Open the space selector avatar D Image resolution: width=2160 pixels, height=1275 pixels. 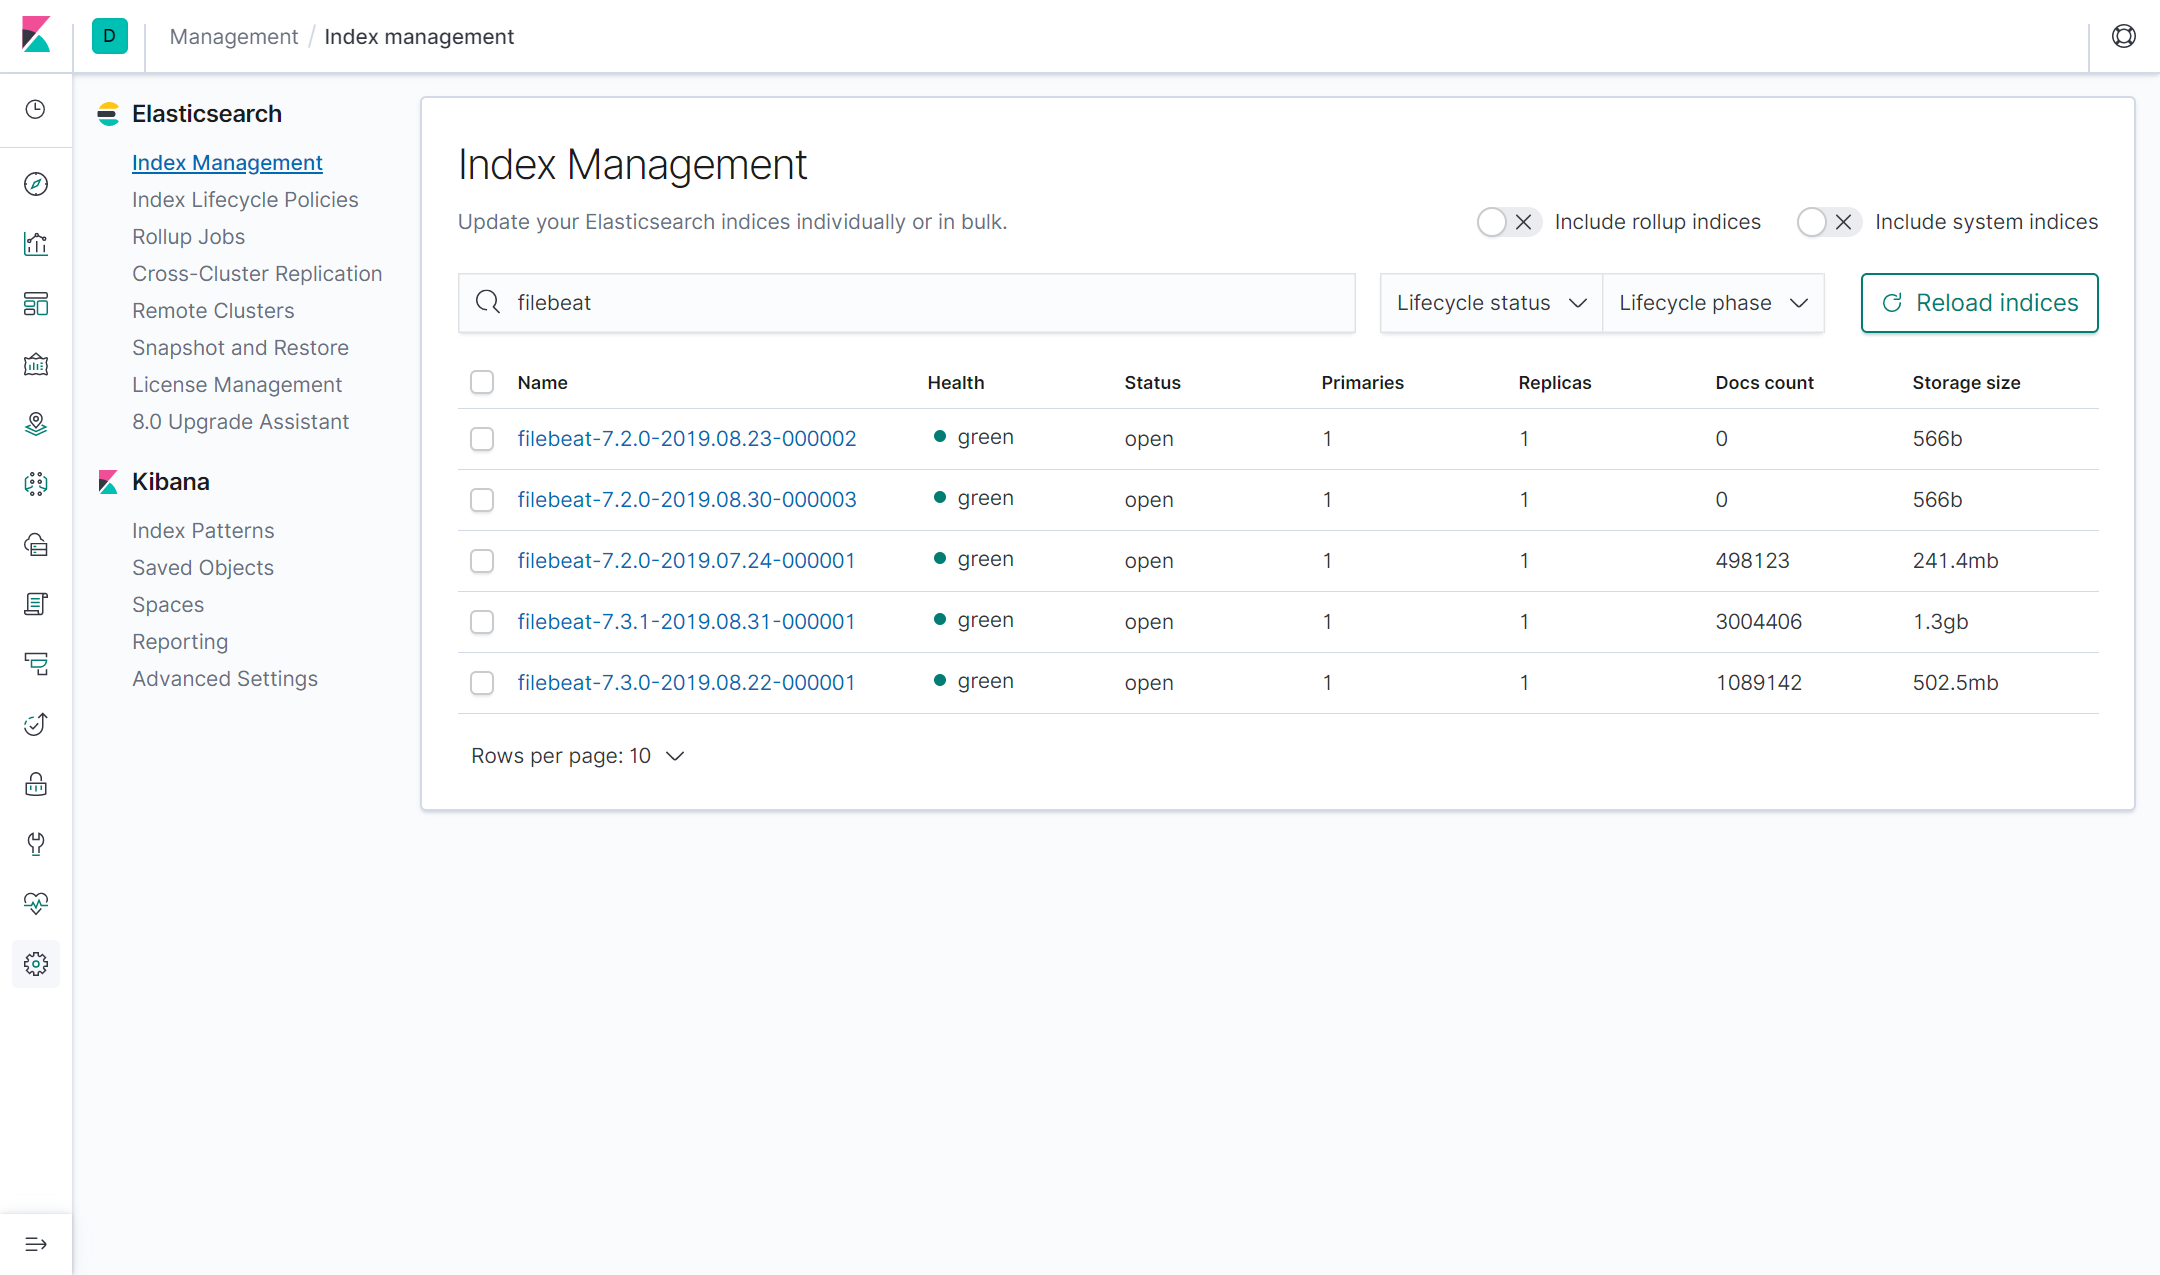coord(109,36)
